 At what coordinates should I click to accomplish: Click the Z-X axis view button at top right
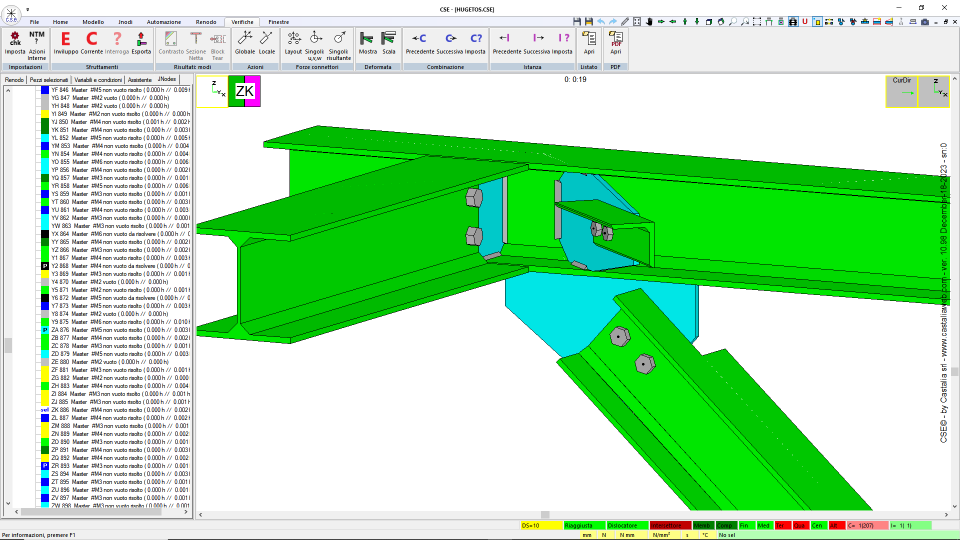pos(934,91)
